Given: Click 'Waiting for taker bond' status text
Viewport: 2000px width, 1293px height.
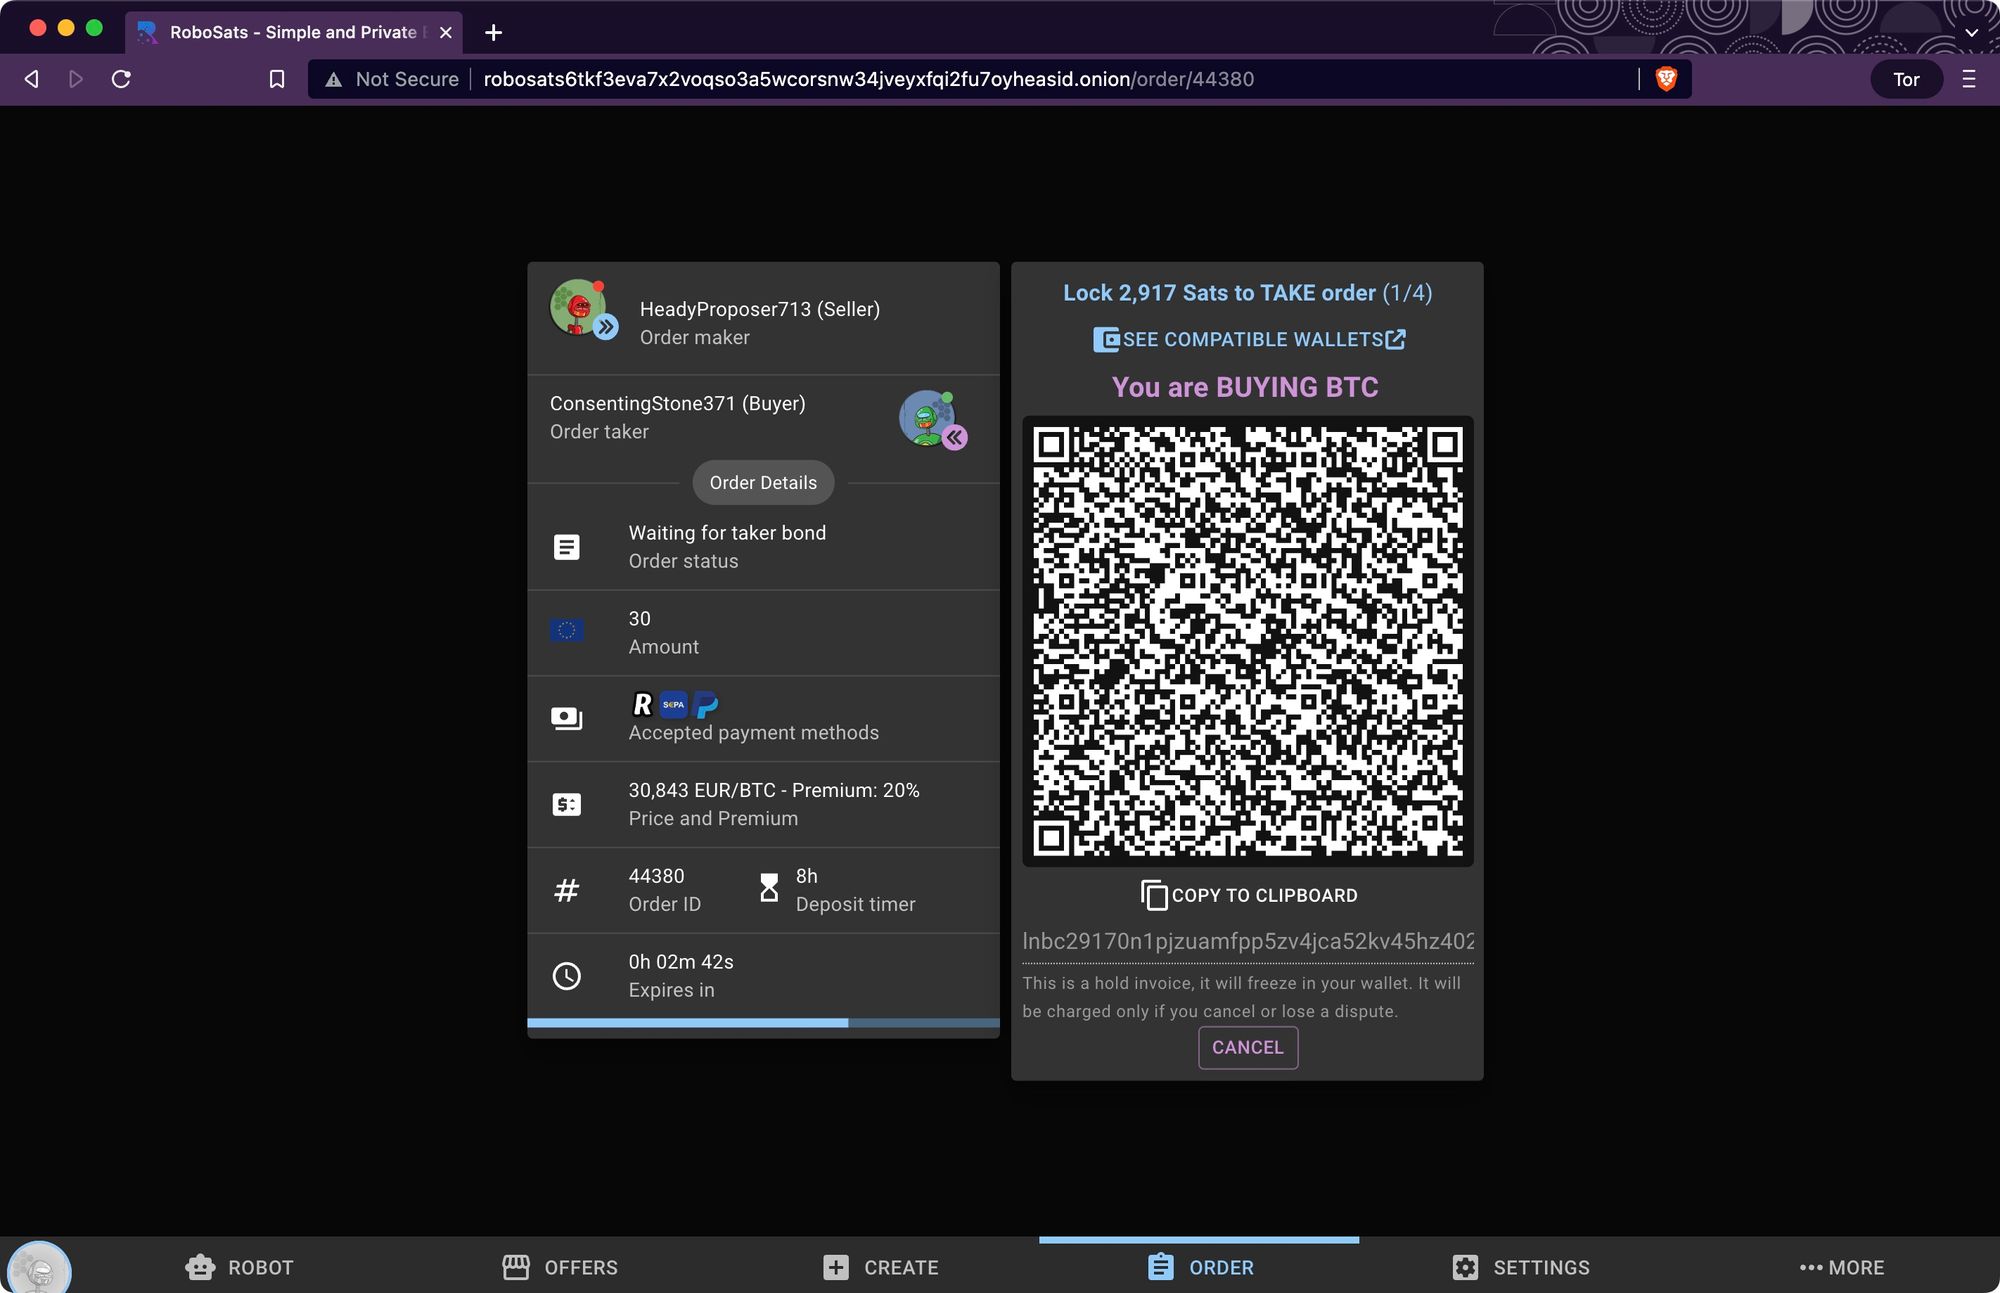Looking at the screenshot, I should click(727, 533).
